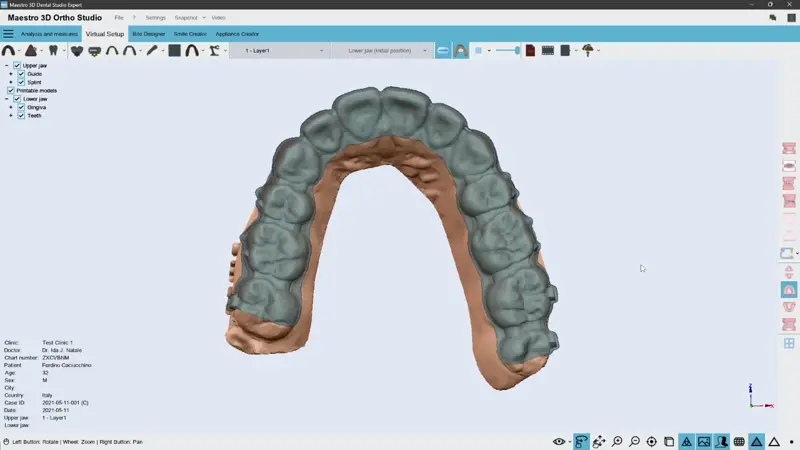Click the molar-shaped base tool icon
This screenshot has height=450, width=800.
coord(77,51)
